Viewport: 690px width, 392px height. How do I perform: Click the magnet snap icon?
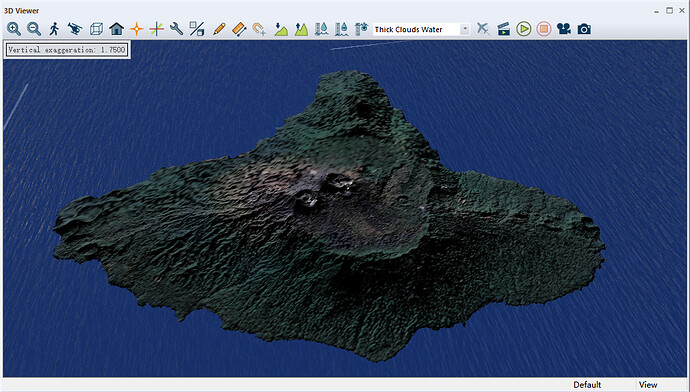pos(259,29)
